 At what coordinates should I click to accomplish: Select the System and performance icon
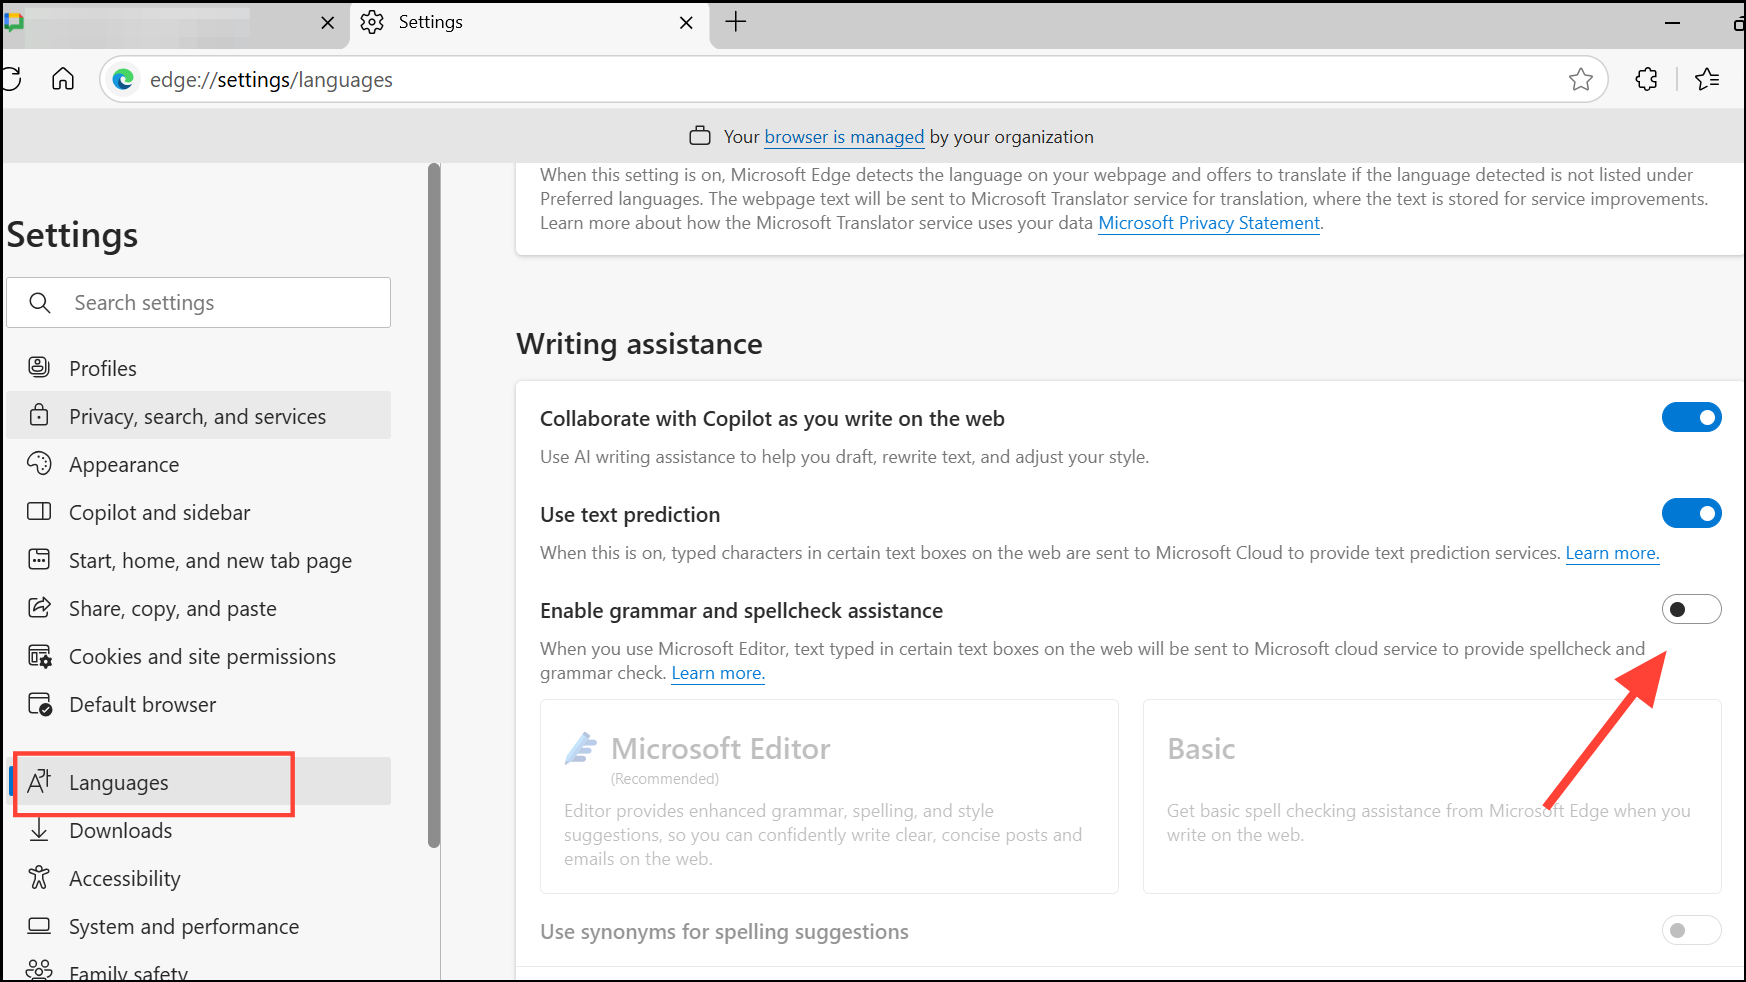pyautogui.click(x=38, y=925)
